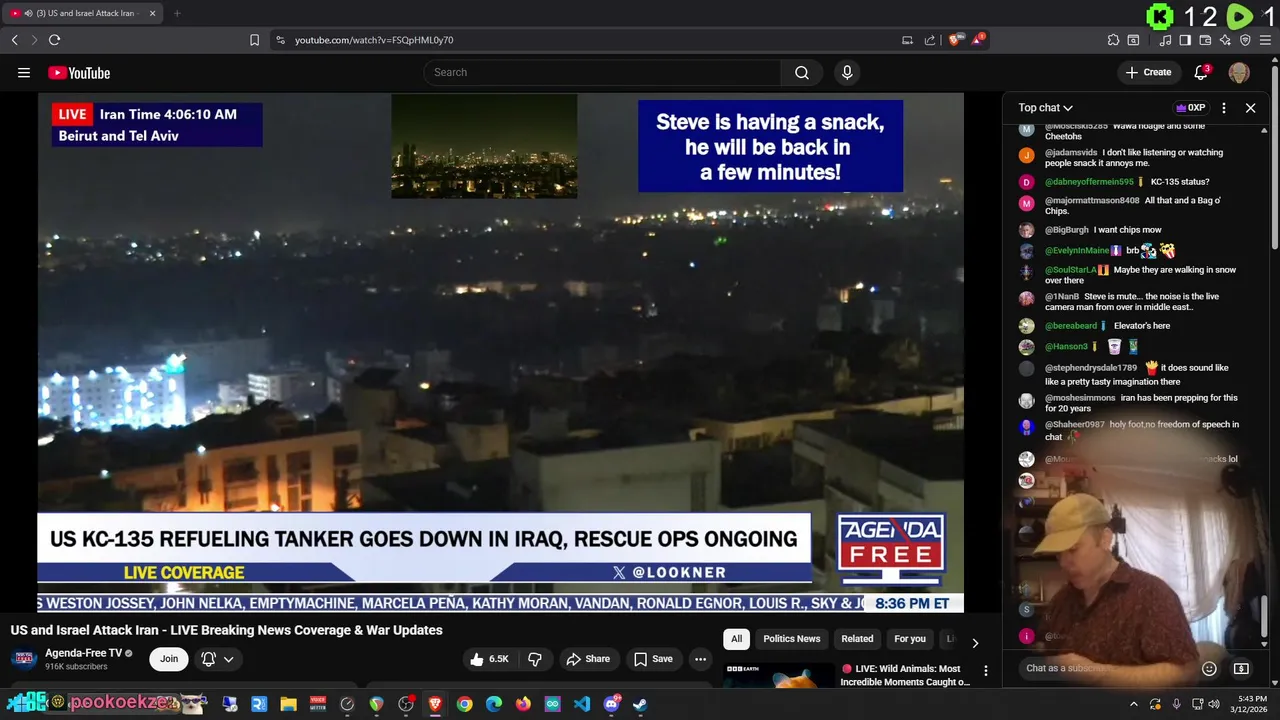Screen dimensions: 1280x720
Task: Go to YouTube home via logo
Action: click(x=79, y=73)
